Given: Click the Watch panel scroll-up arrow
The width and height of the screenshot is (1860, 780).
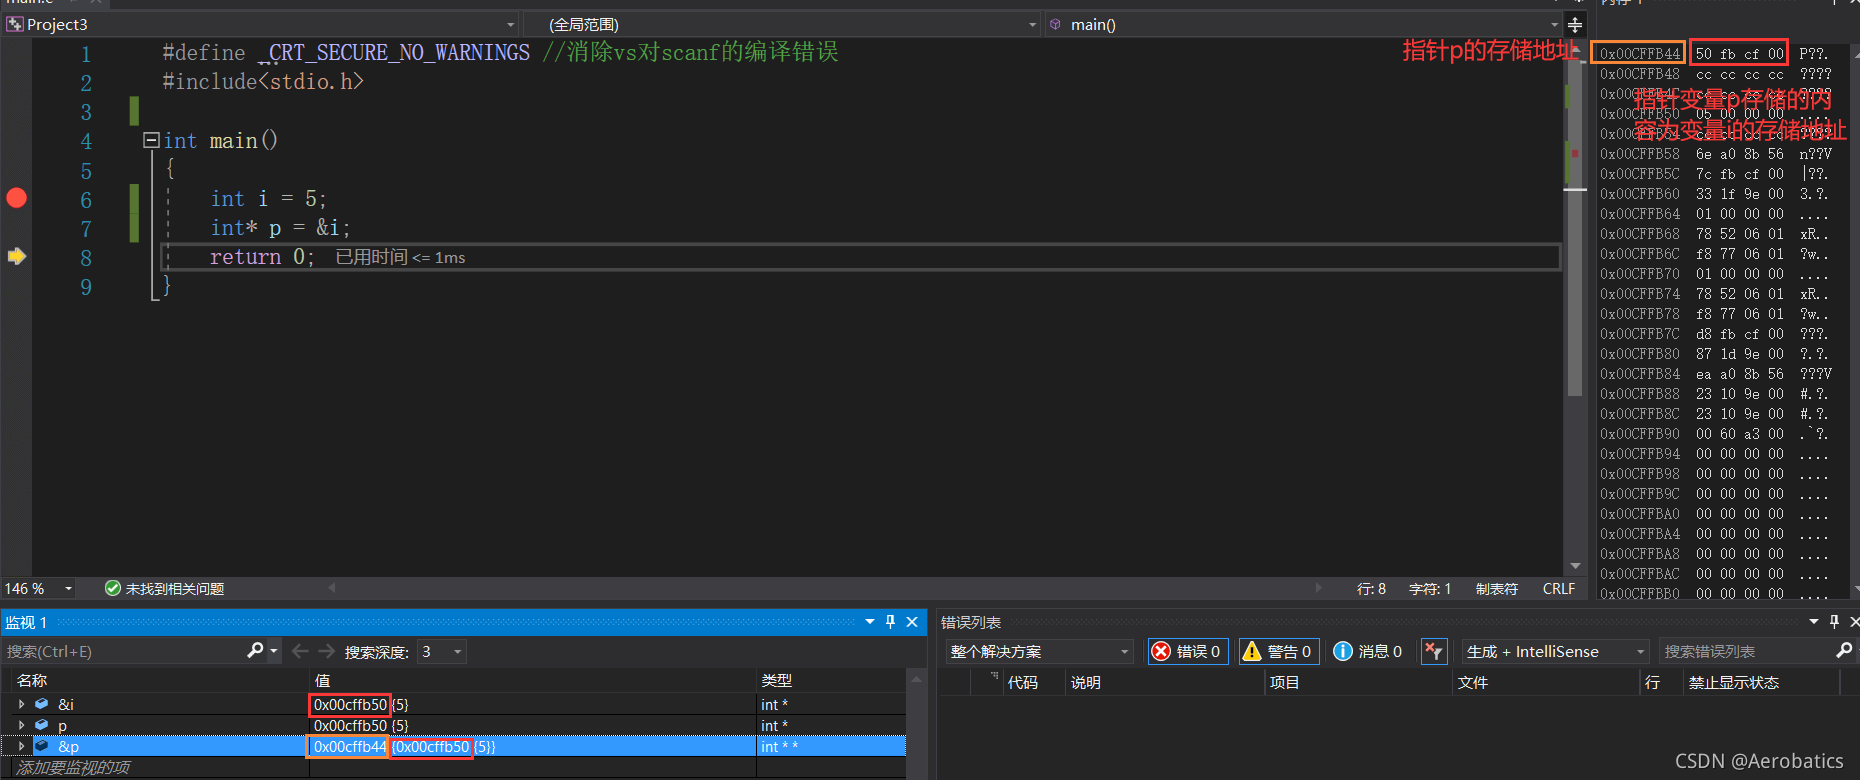Looking at the screenshot, I should click(x=915, y=679).
